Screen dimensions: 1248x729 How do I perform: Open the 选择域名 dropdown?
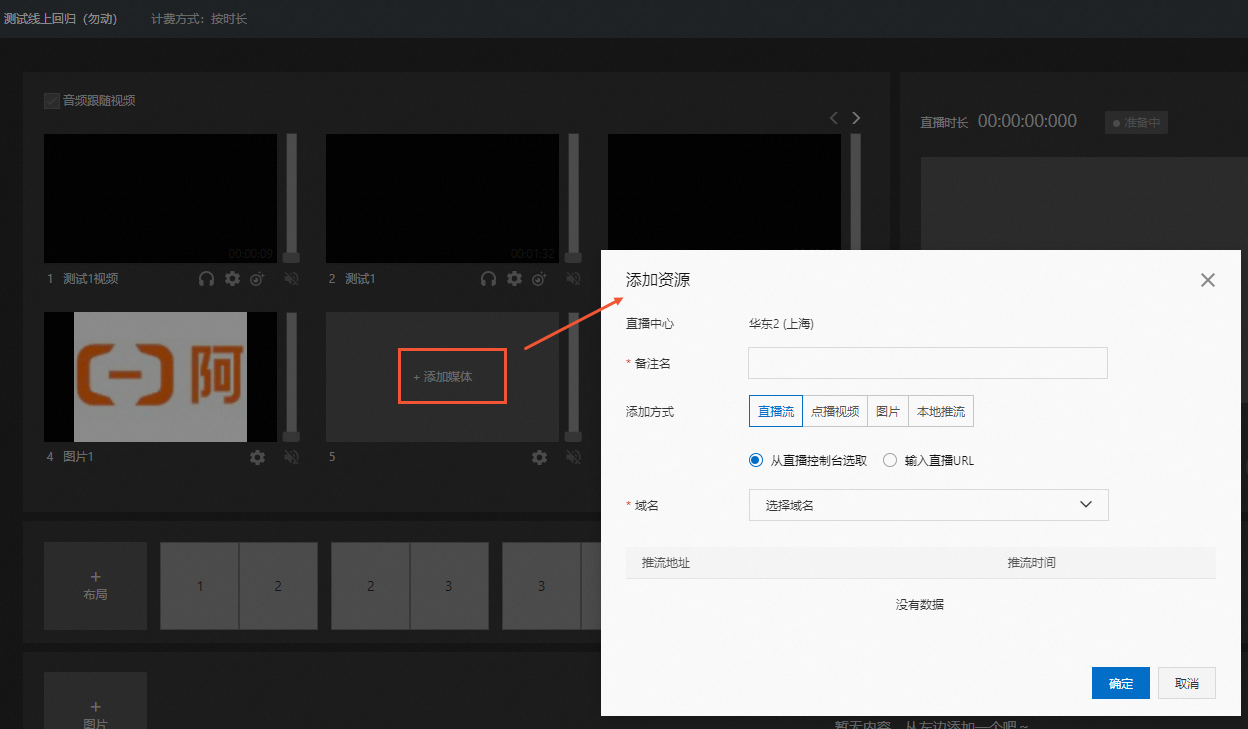[x=928, y=505]
